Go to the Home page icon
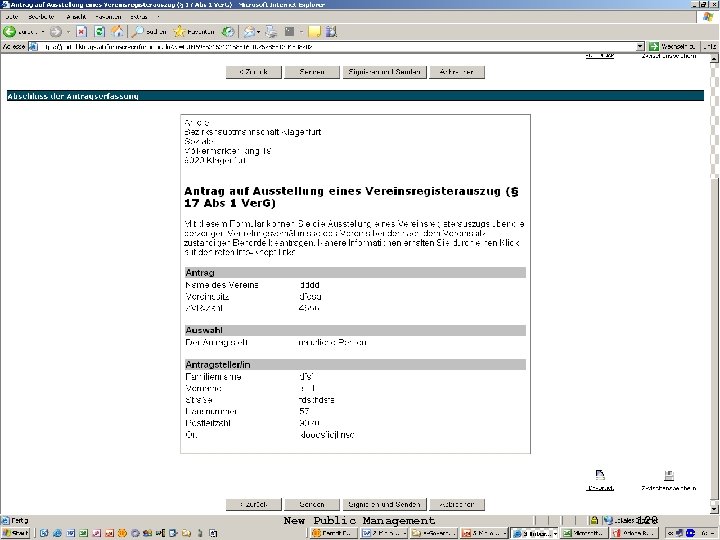The width and height of the screenshot is (720, 540). [118, 31]
